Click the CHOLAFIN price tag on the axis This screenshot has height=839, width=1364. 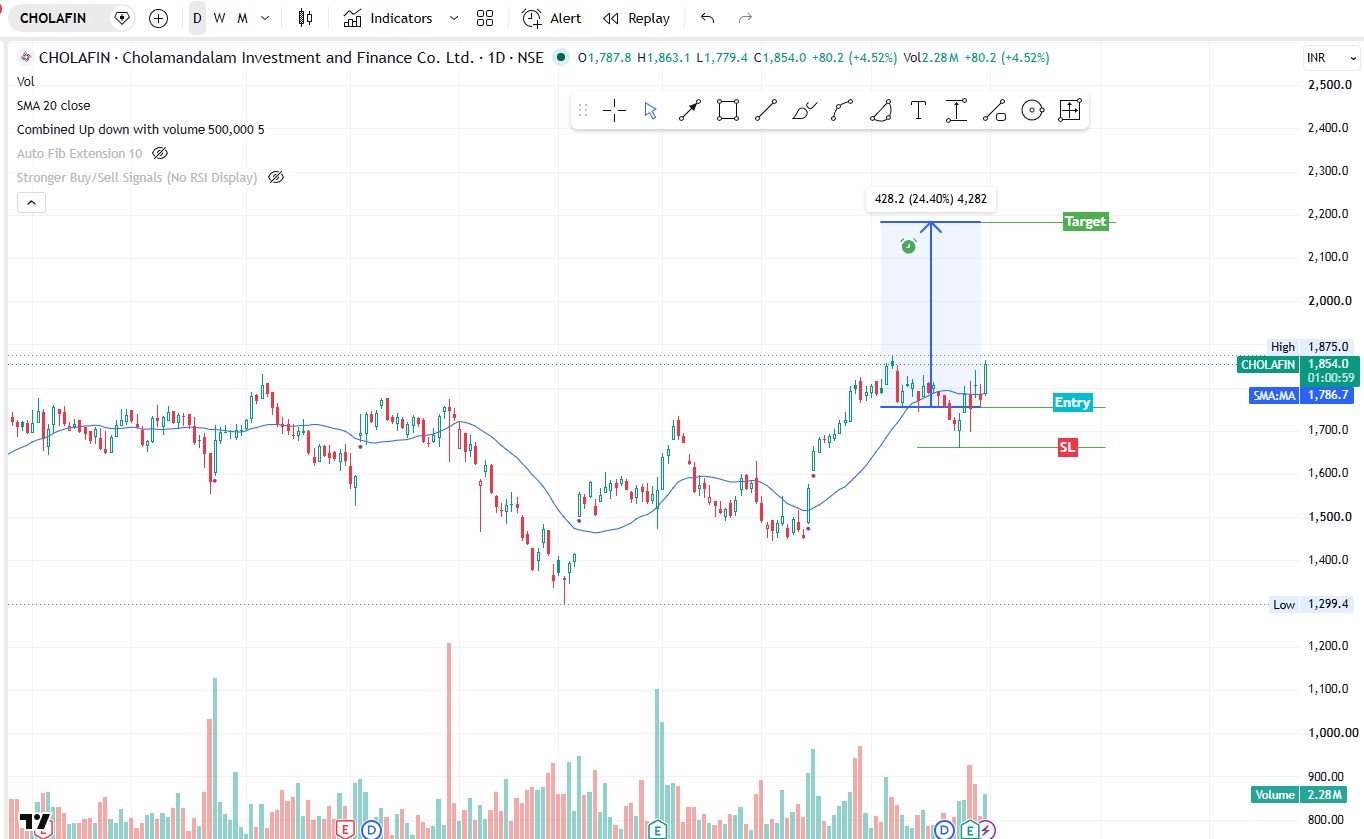pos(1267,365)
